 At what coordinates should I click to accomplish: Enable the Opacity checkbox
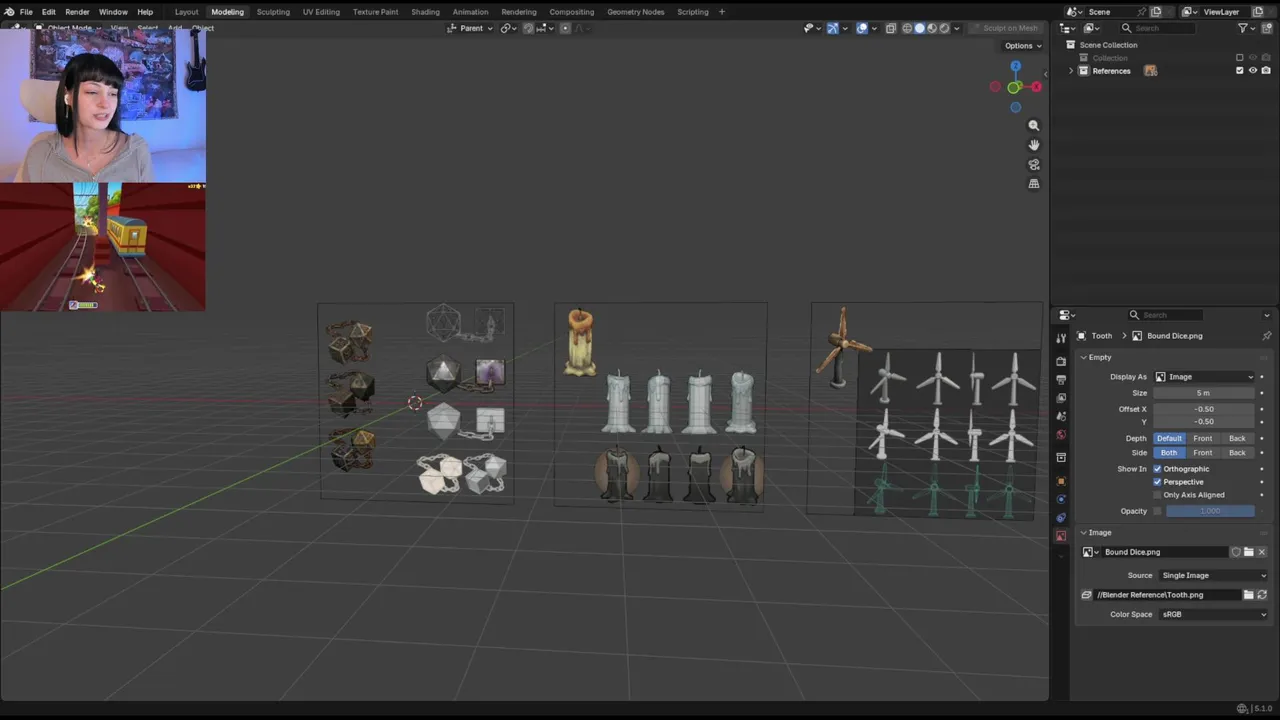coord(1158,511)
